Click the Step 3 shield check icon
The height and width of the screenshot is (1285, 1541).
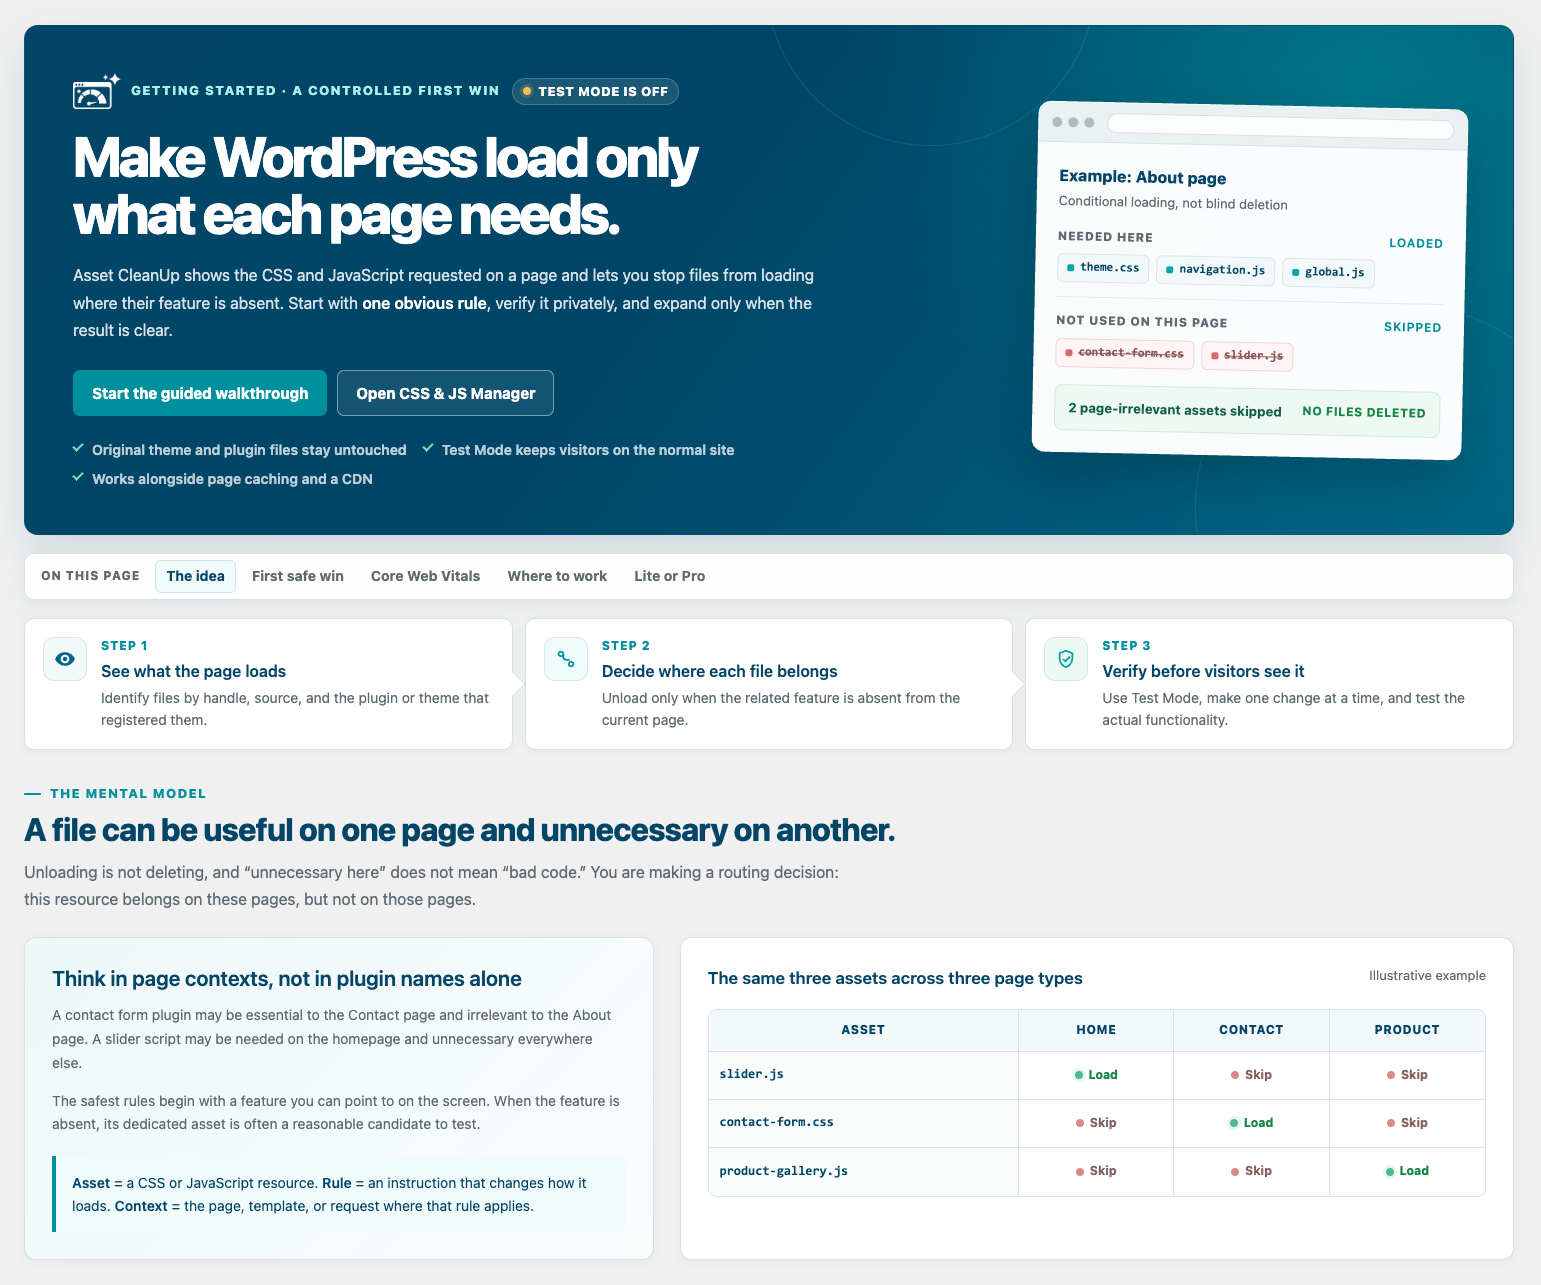[x=1066, y=659]
